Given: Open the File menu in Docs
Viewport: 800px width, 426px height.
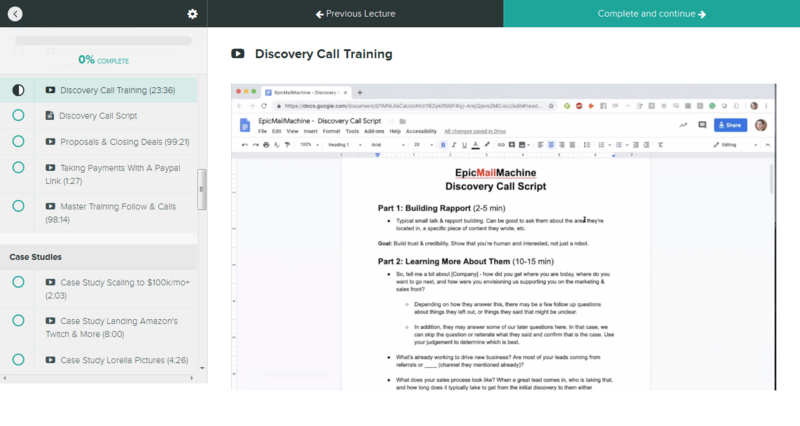Looking at the screenshot, I should point(262,132).
